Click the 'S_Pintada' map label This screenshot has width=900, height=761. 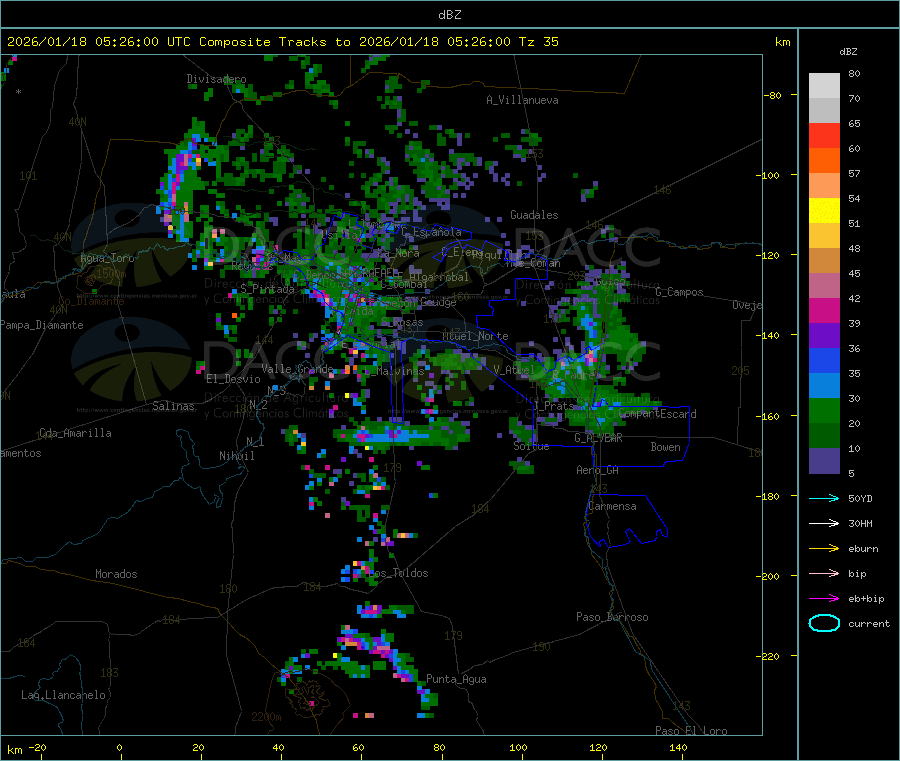coord(267,289)
